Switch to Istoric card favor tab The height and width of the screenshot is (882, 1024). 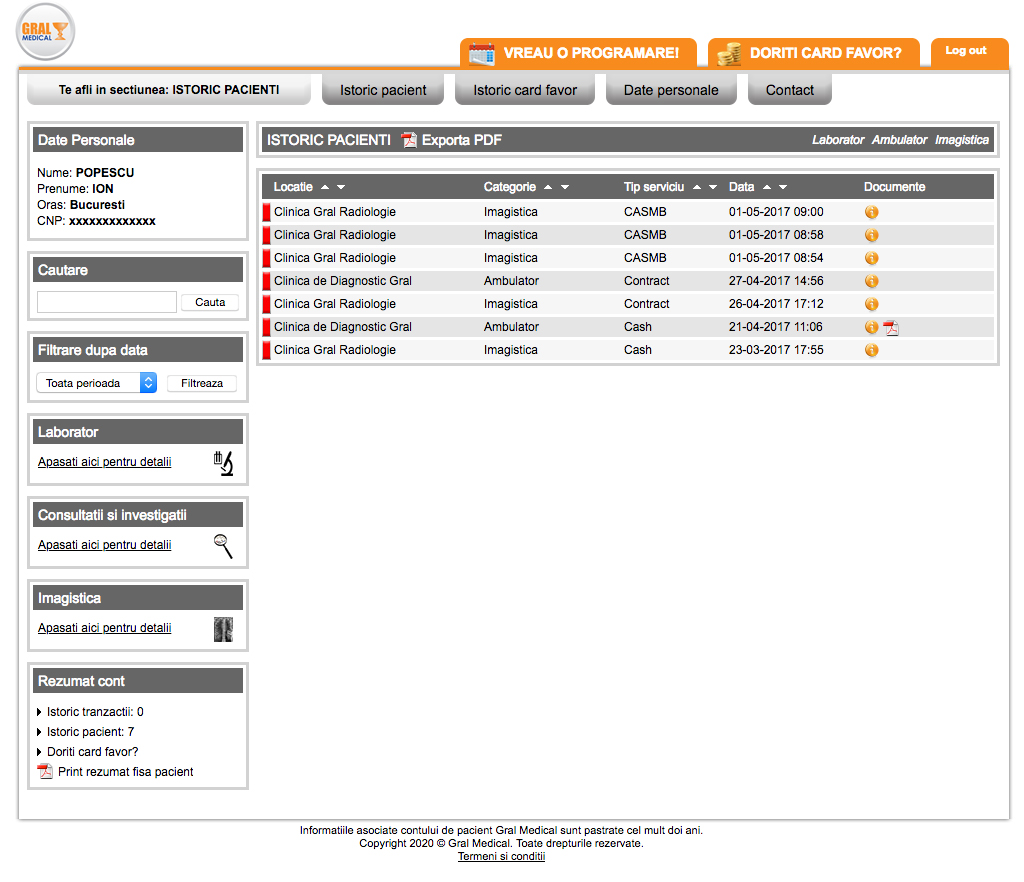pyautogui.click(x=525, y=90)
